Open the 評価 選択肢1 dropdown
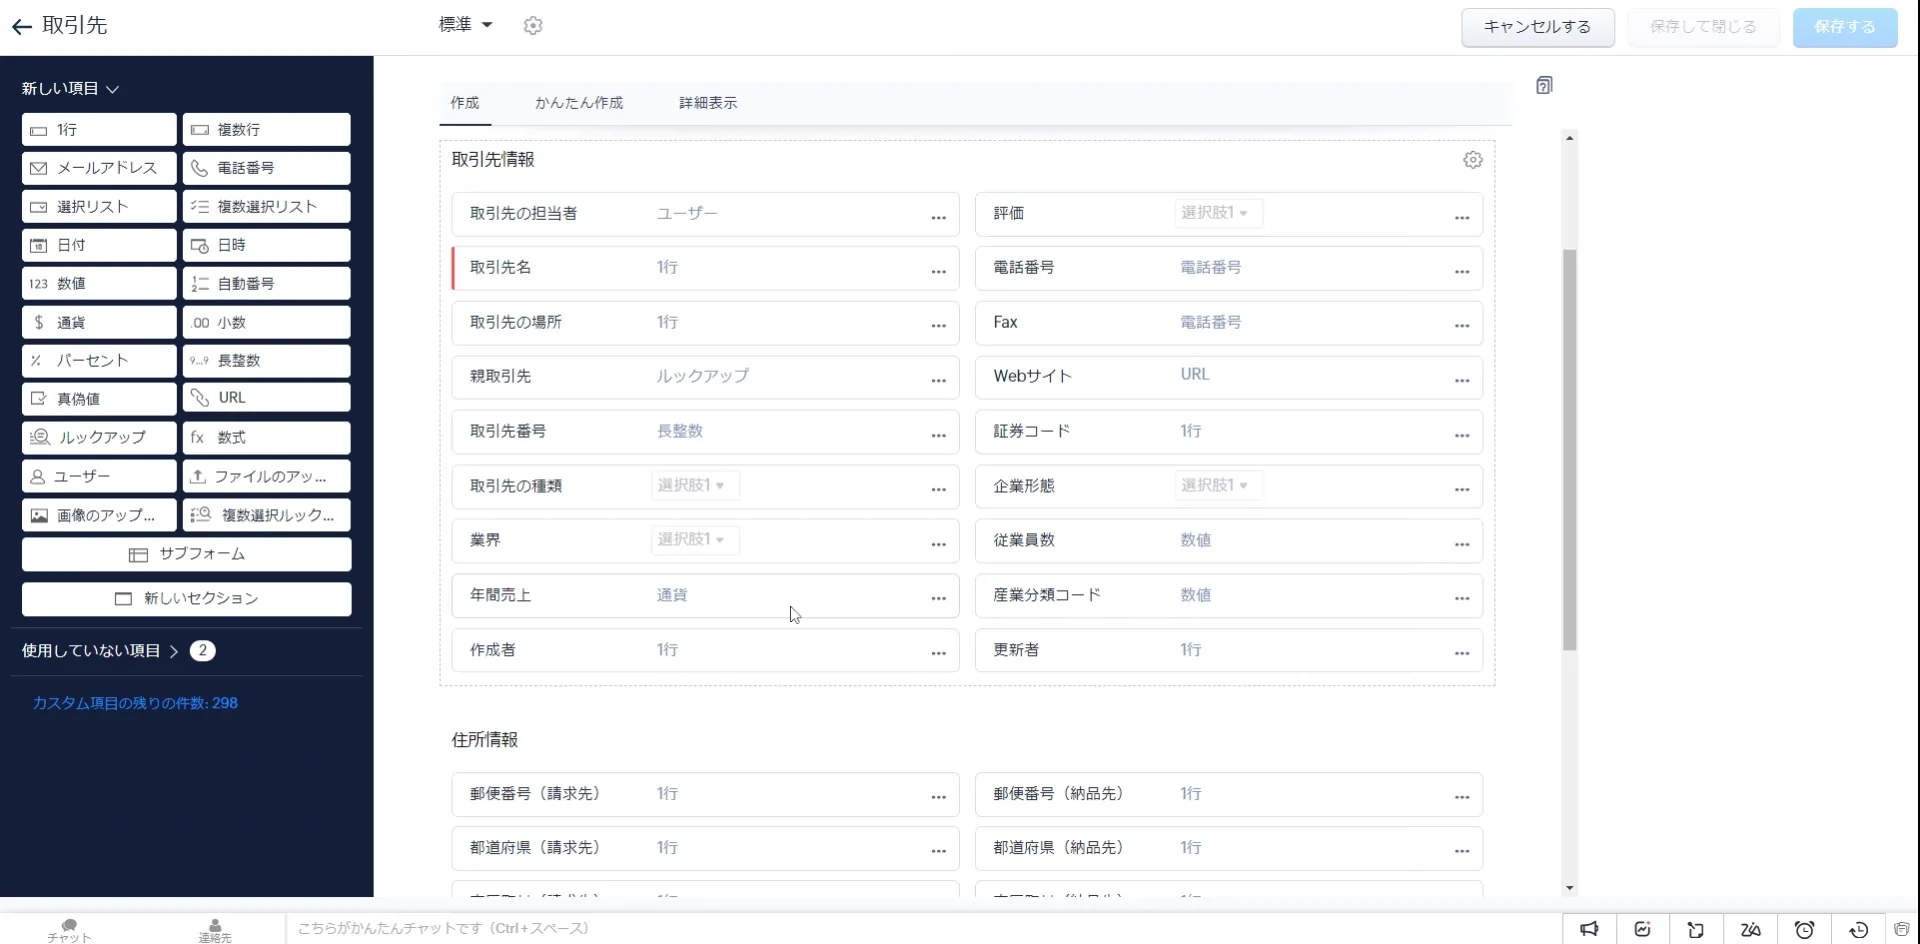 pyautogui.click(x=1217, y=213)
